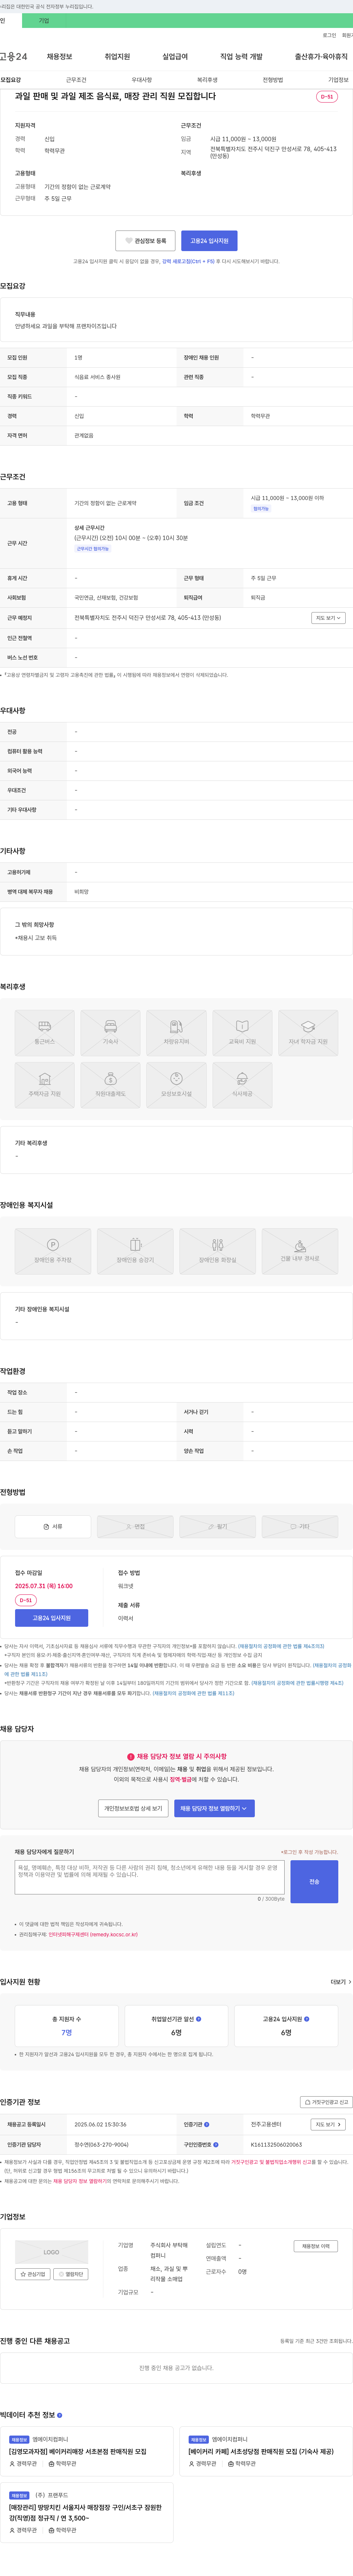
Task: Open 지도 보기 for 전주고용센터
Action: (328, 2124)
